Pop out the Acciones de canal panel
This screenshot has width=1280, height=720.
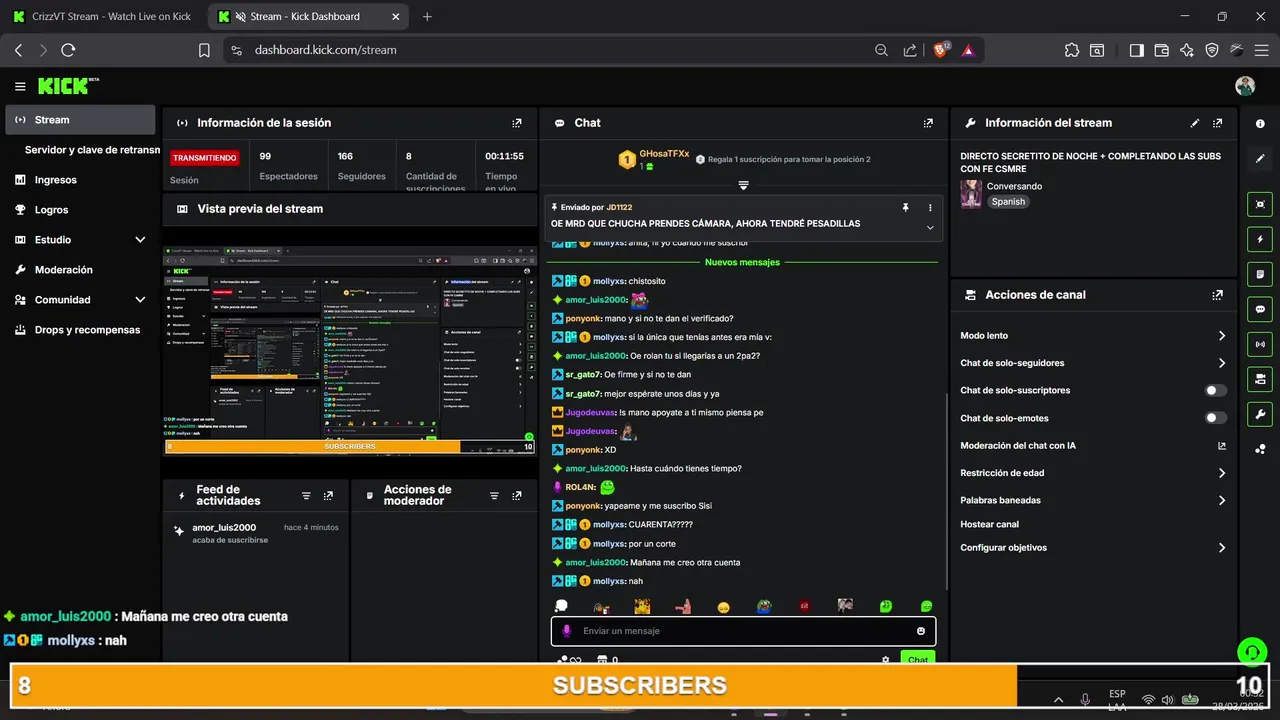click(x=1217, y=295)
